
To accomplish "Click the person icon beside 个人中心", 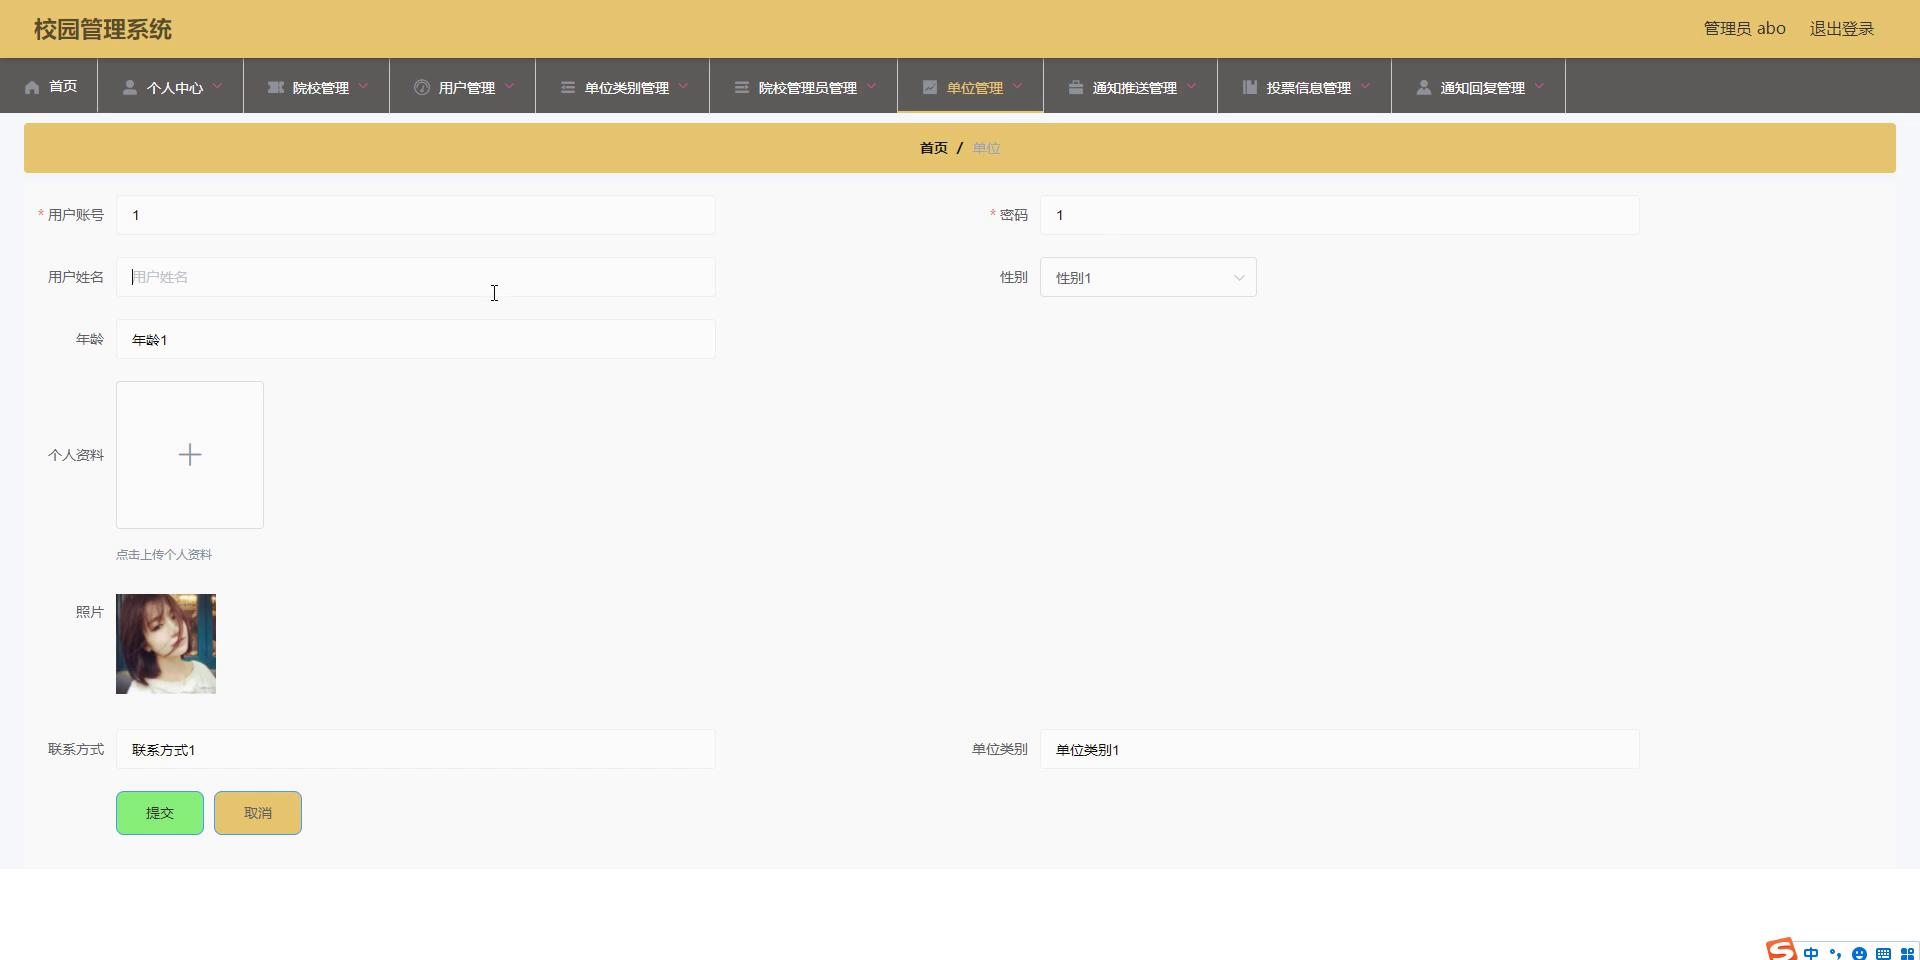I will pos(130,88).
